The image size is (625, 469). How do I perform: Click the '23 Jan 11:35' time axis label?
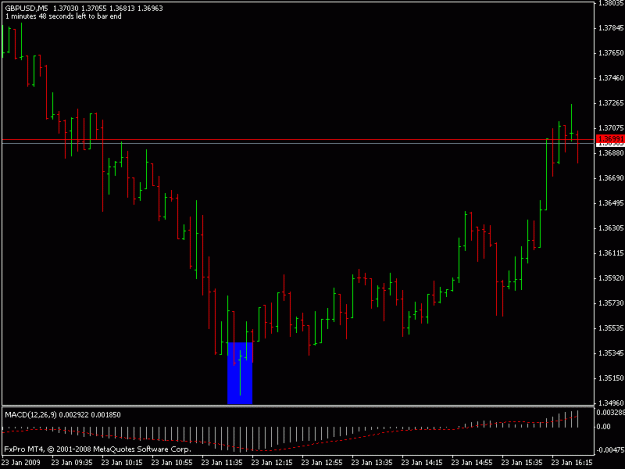pyautogui.click(x=222, y=463)
